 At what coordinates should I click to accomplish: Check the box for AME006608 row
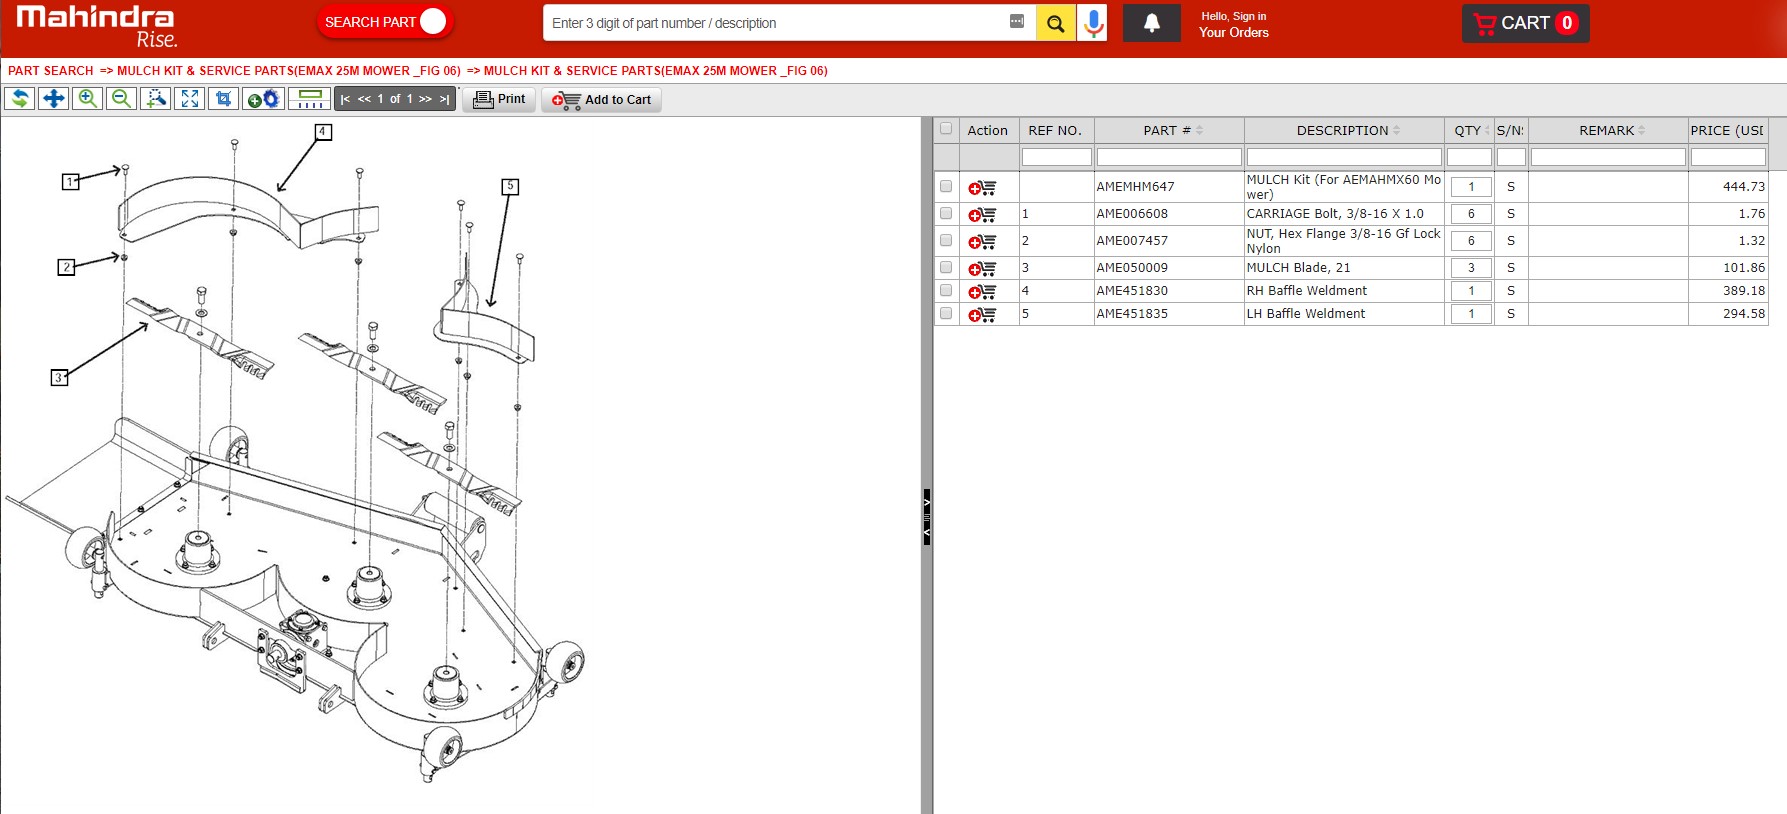click(x=946, y=213)
